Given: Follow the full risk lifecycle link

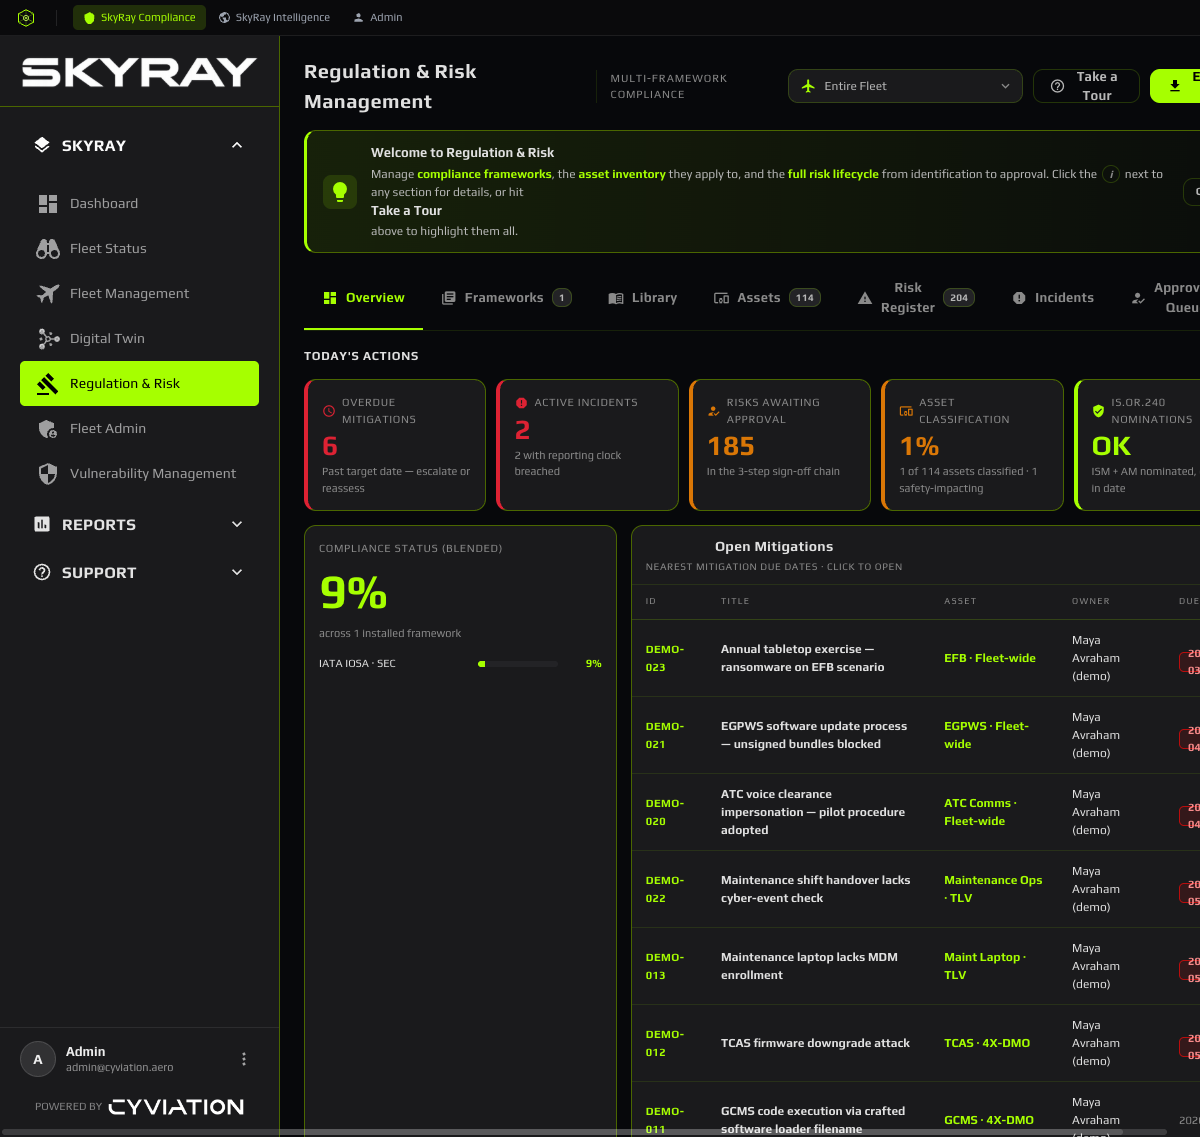Looking at the screenshot, I should (x=833, y=174).
